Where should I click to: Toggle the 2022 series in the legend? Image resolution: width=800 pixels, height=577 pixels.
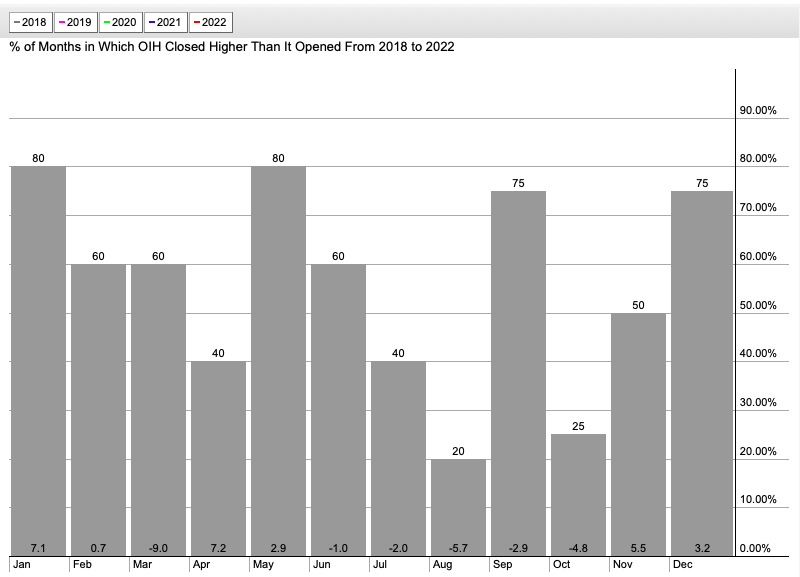point(211,22)
